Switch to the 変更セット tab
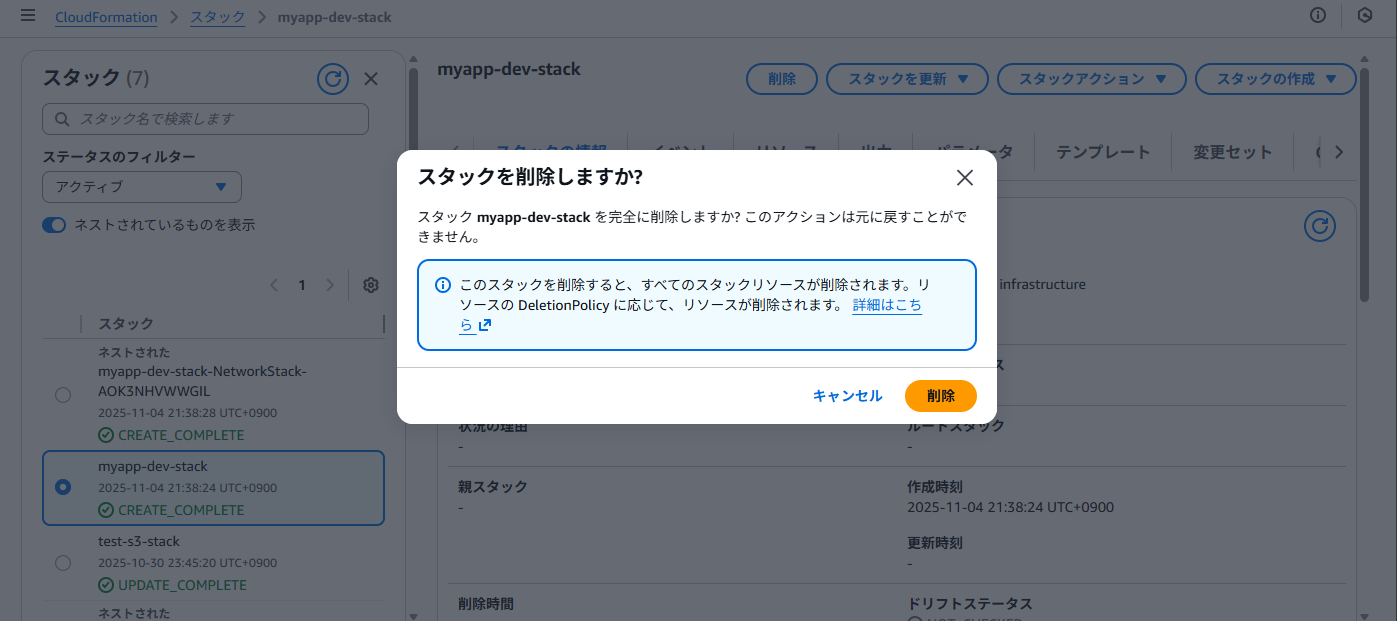 tap(1233, 152)
